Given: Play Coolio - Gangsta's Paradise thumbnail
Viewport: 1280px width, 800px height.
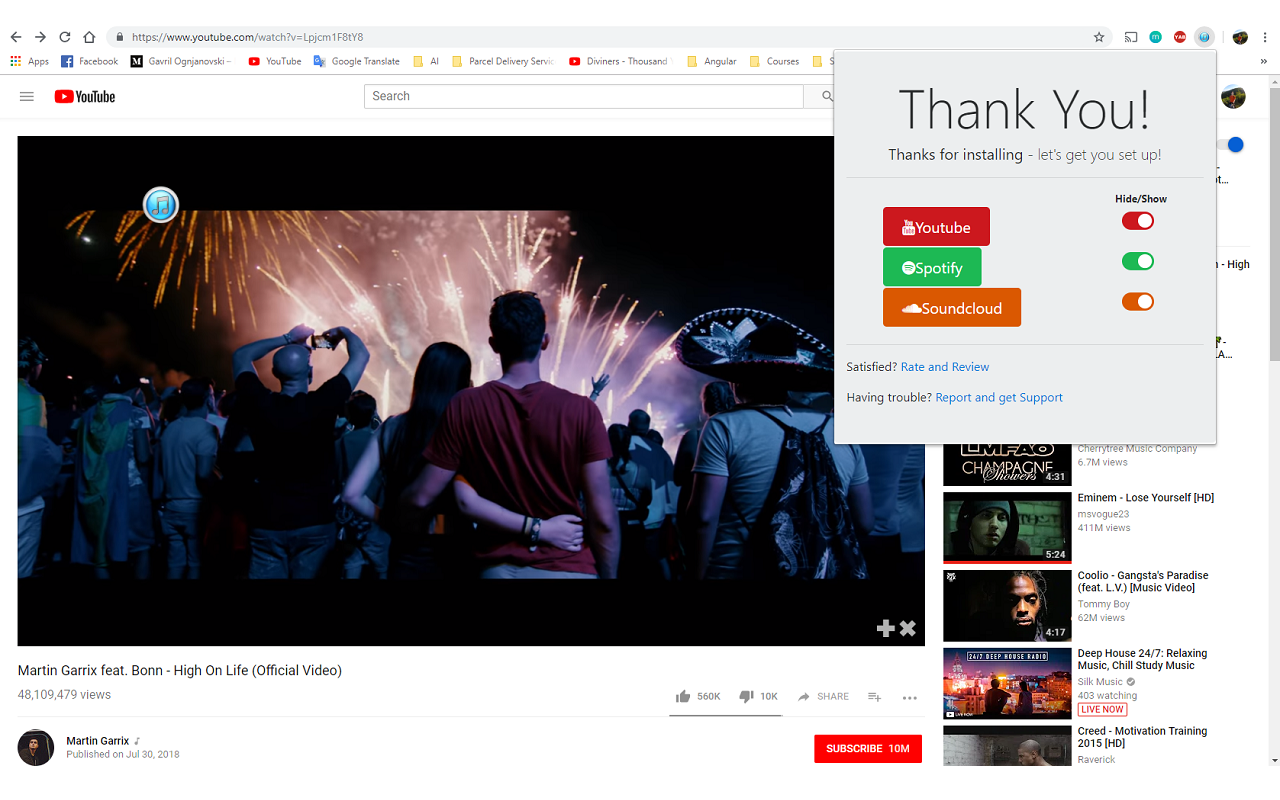Looking at the screenshot, I should point(1007,605).
